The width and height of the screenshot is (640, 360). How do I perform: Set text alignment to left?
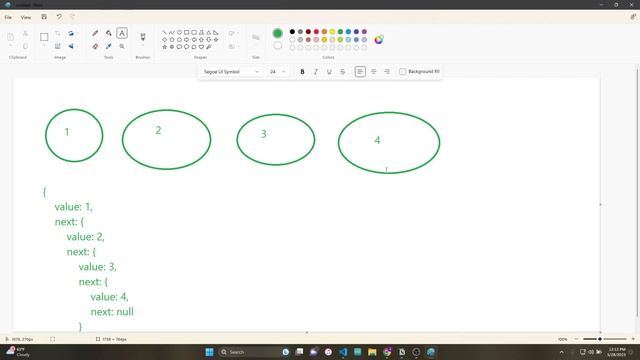(360, 72)
